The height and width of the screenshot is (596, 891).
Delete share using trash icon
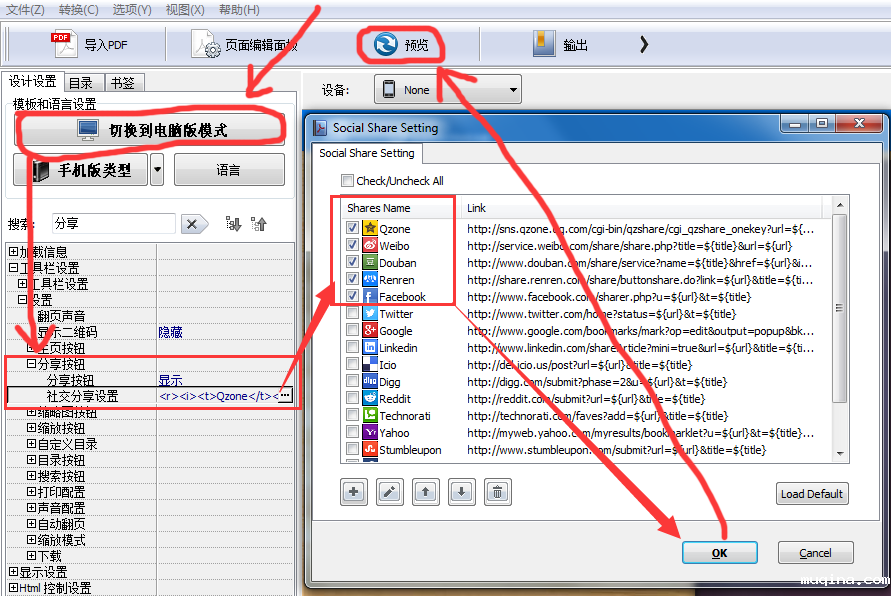pyautogui.click(x=496, y=492)
